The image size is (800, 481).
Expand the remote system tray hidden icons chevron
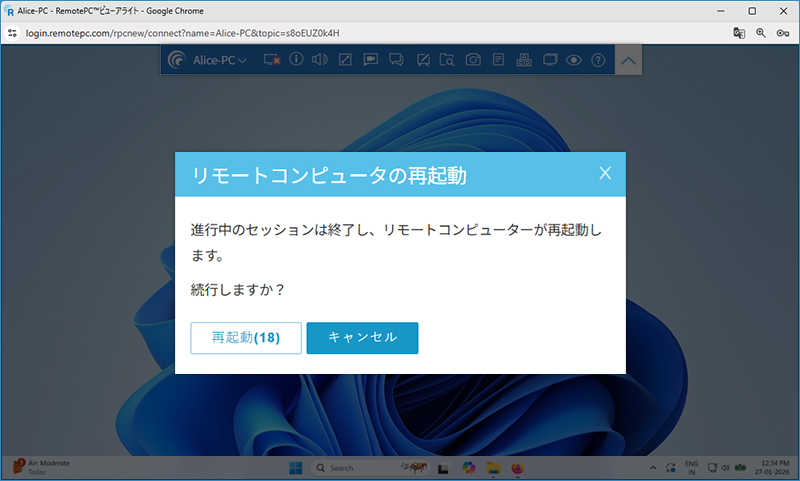pyautogui.click(x=653, y=468)
